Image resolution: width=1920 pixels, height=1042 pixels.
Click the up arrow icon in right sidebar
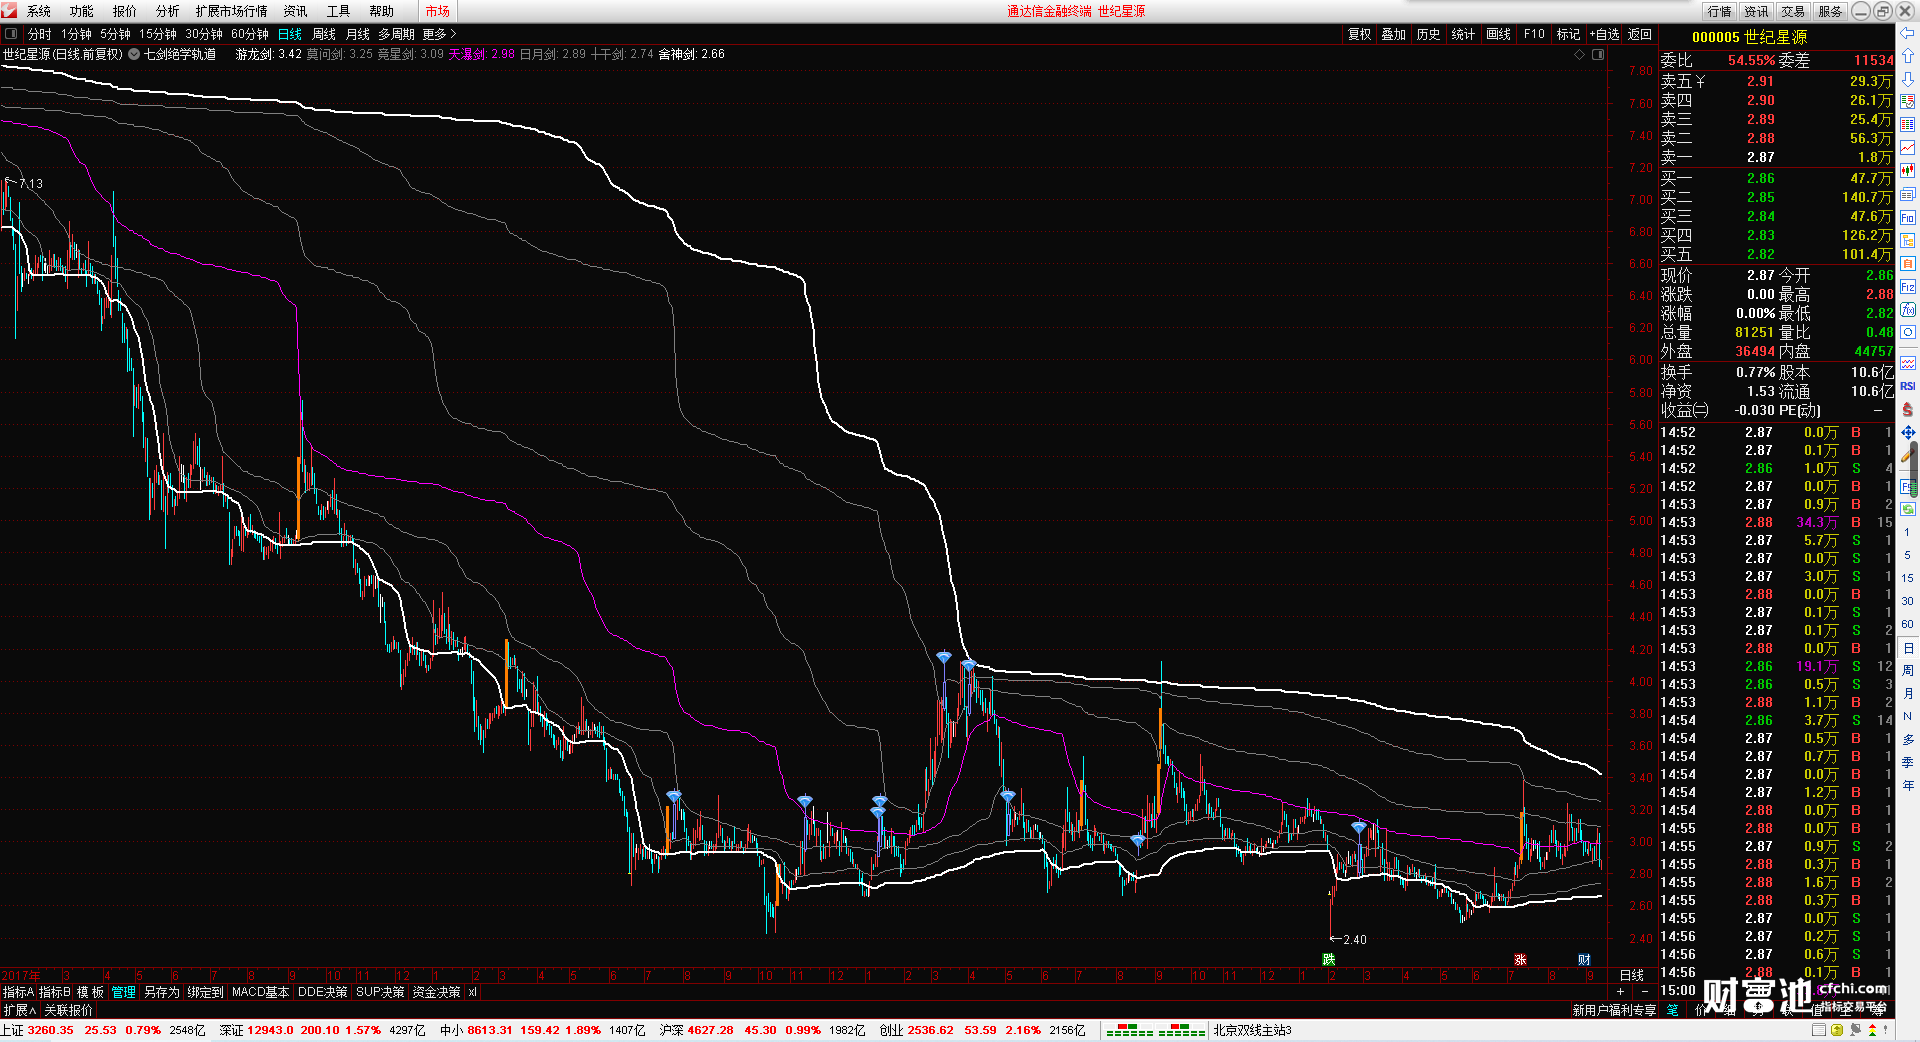[1908, 56]
